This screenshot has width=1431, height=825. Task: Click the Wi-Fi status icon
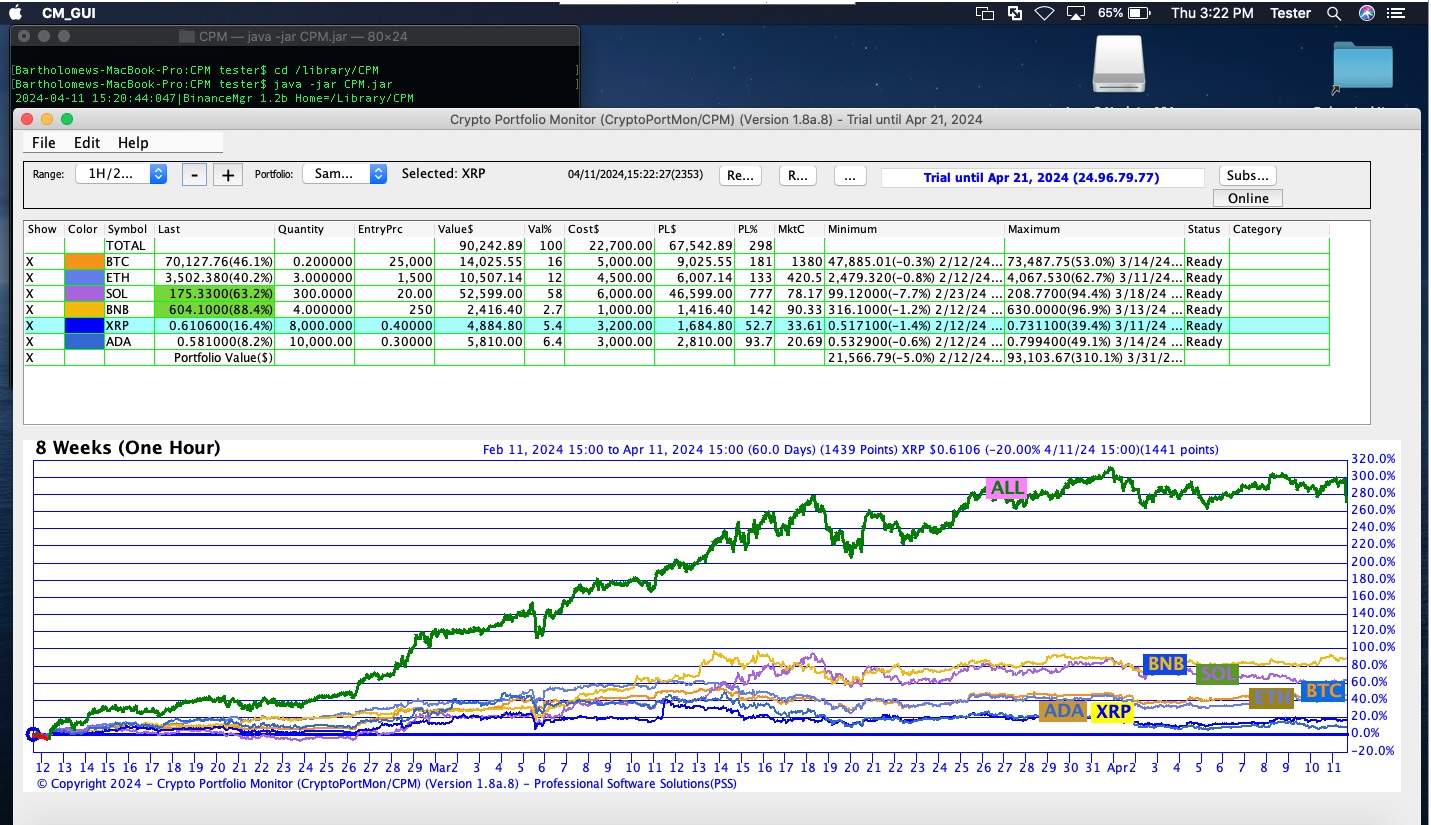pos(1045,13)
